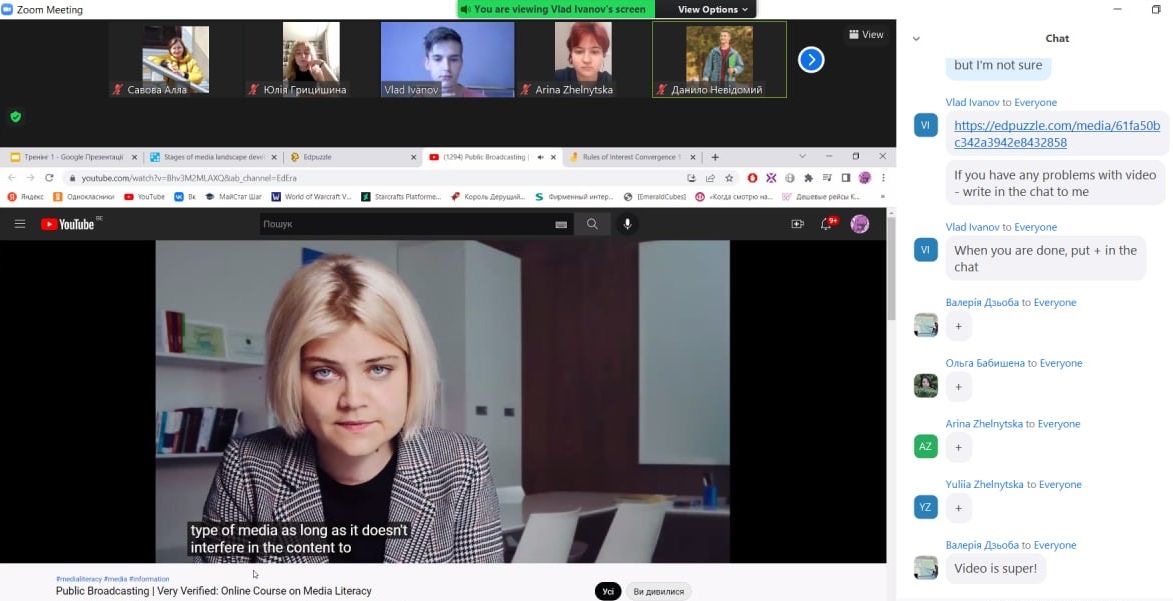Open the View Options dropdown

(712, 9)
